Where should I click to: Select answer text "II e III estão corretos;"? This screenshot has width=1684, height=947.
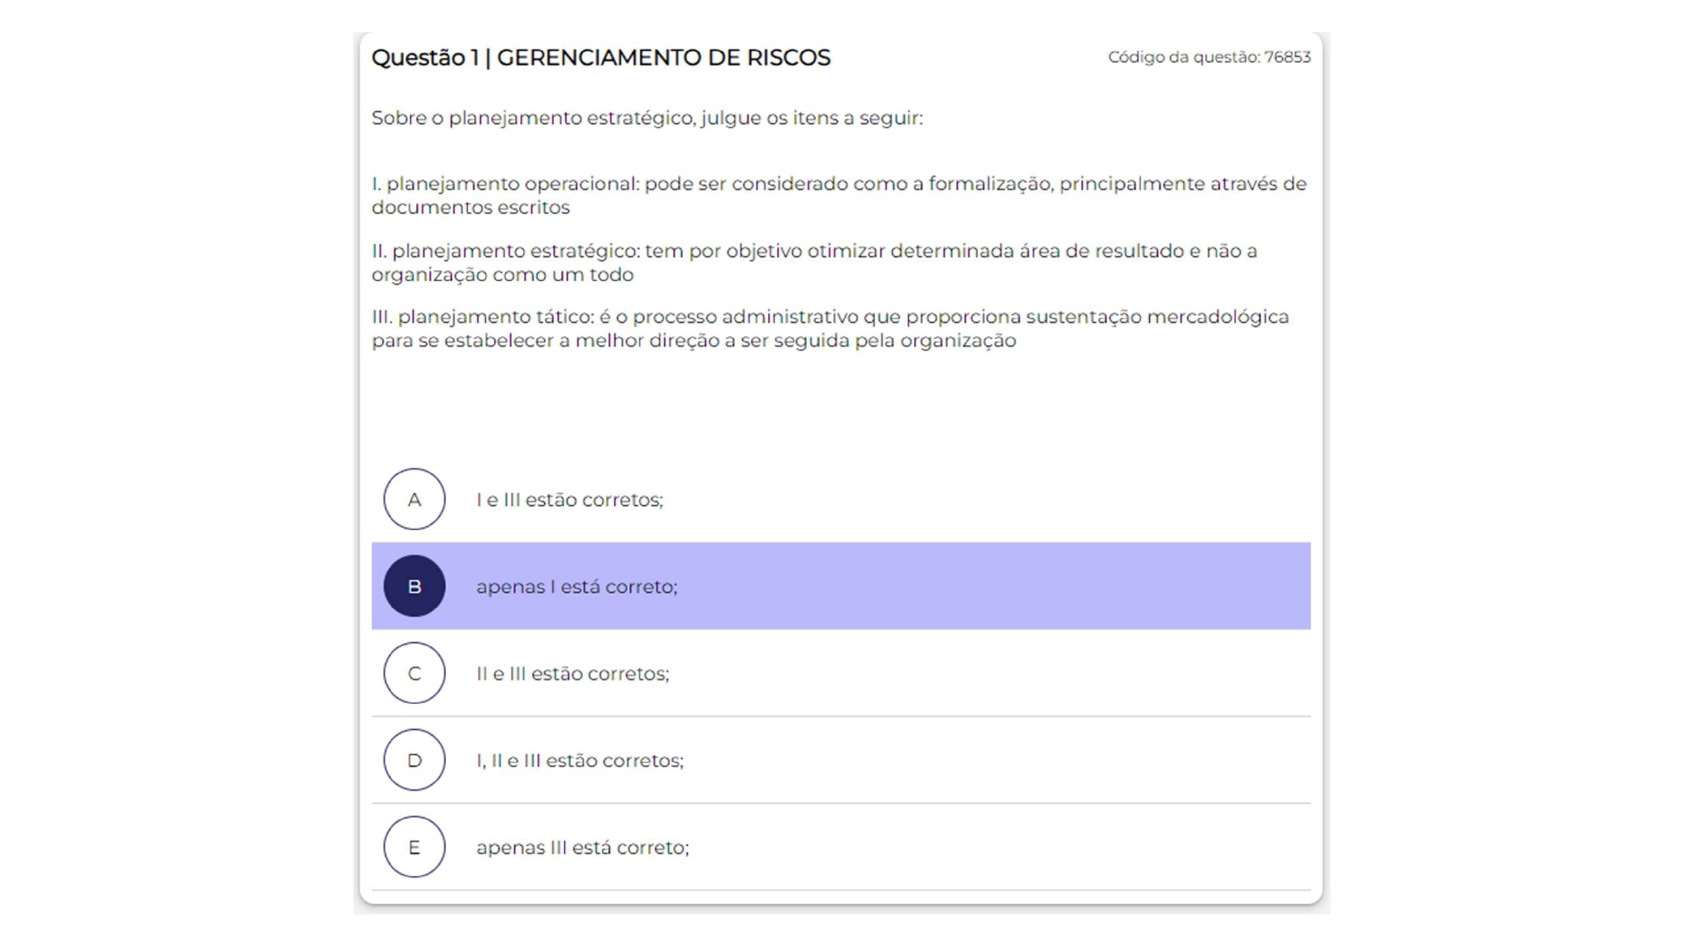[572, 674]
